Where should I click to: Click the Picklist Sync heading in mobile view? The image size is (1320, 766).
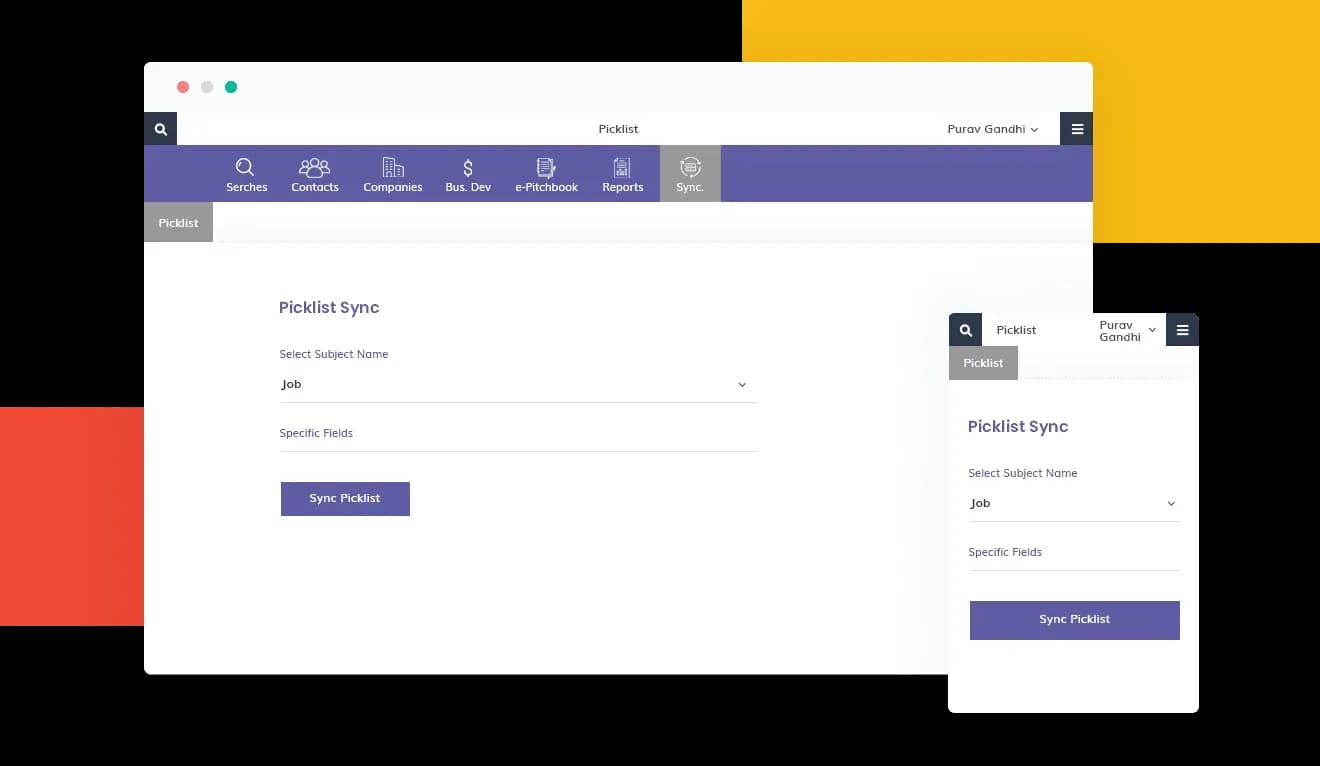pyautogui.click(x=1018, y=427)
